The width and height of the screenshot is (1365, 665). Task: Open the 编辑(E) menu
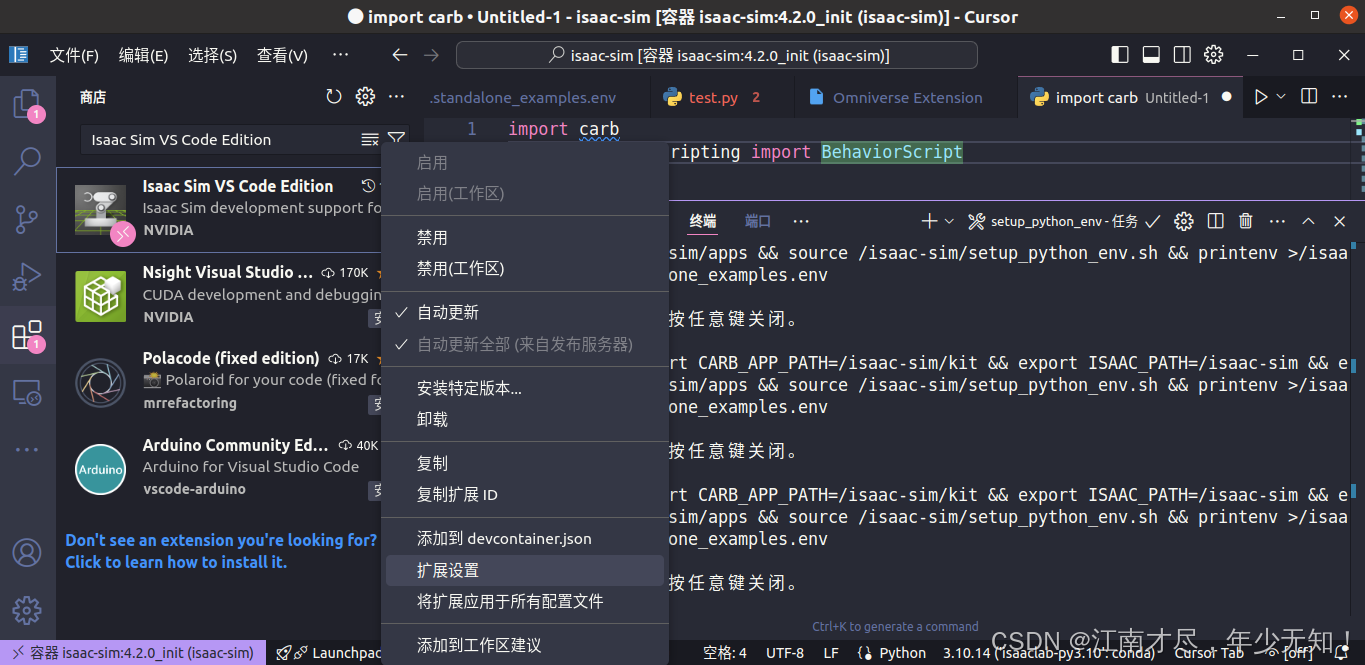point(143,55)
